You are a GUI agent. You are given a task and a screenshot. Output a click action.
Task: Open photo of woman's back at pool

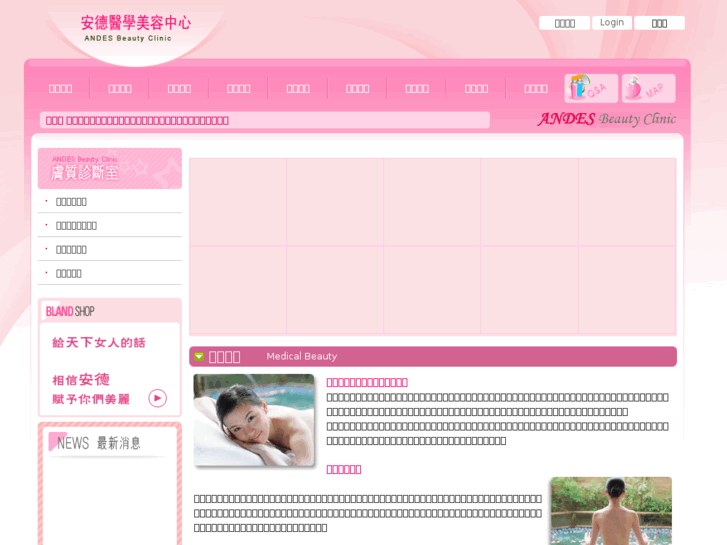[x=611, y=511]
